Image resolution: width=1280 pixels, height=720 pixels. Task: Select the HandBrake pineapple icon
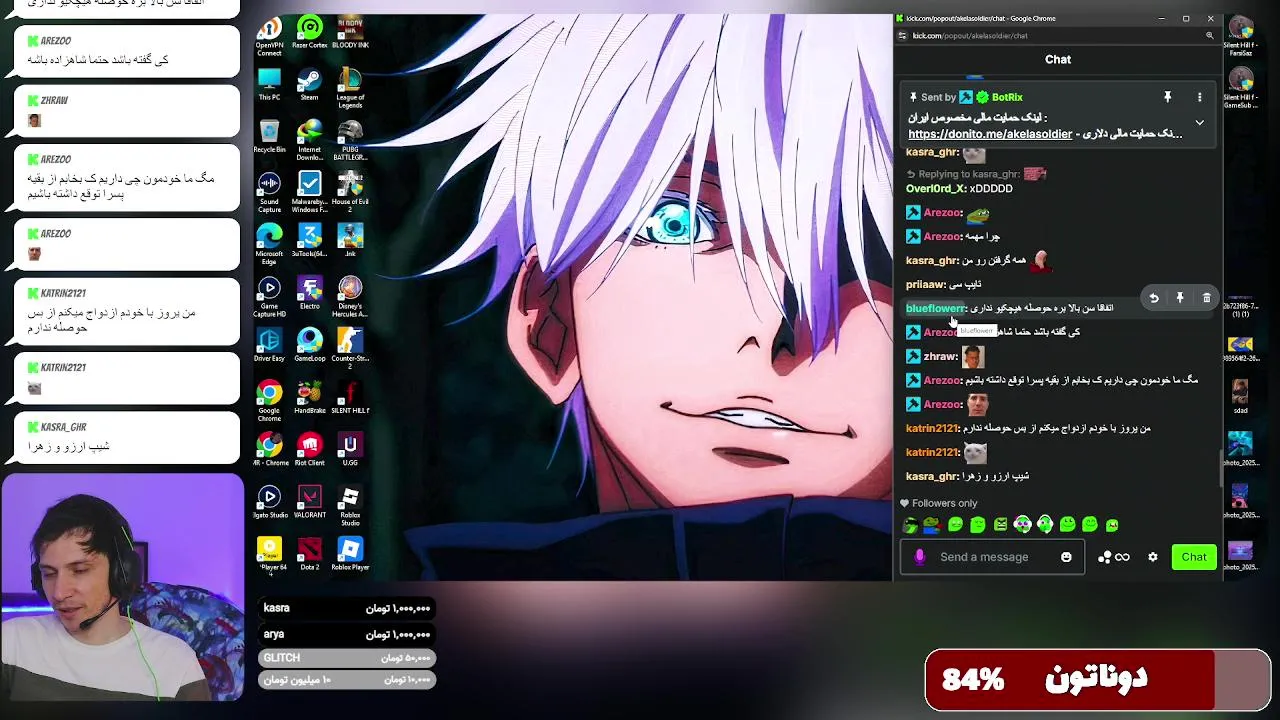(x=310, y=397)
